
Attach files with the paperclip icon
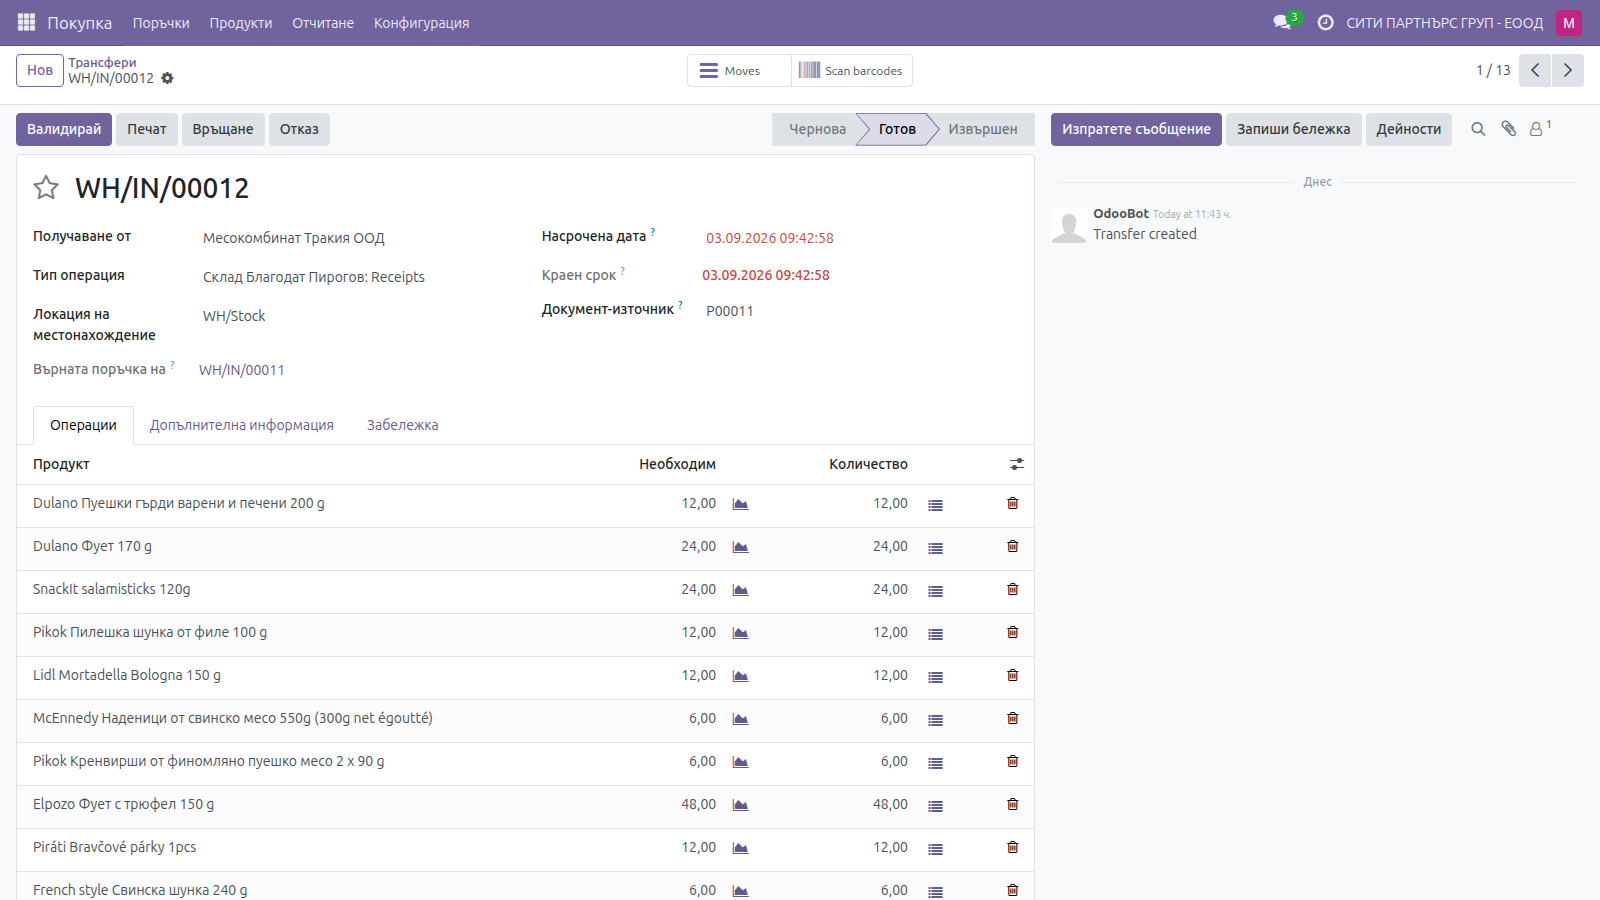click(x=1509, y=129)
